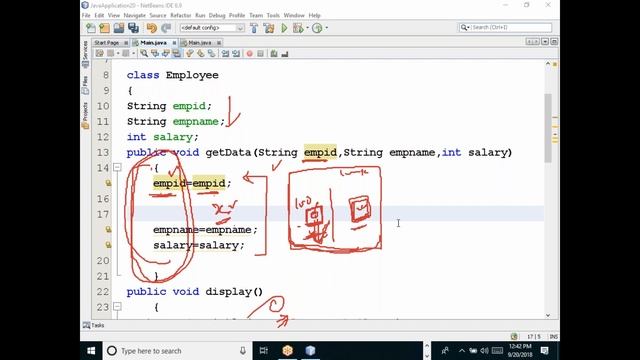Screen dimensions: 640x360
Task: Click the New Project toolbar icon
Action: tap(104, 28)
